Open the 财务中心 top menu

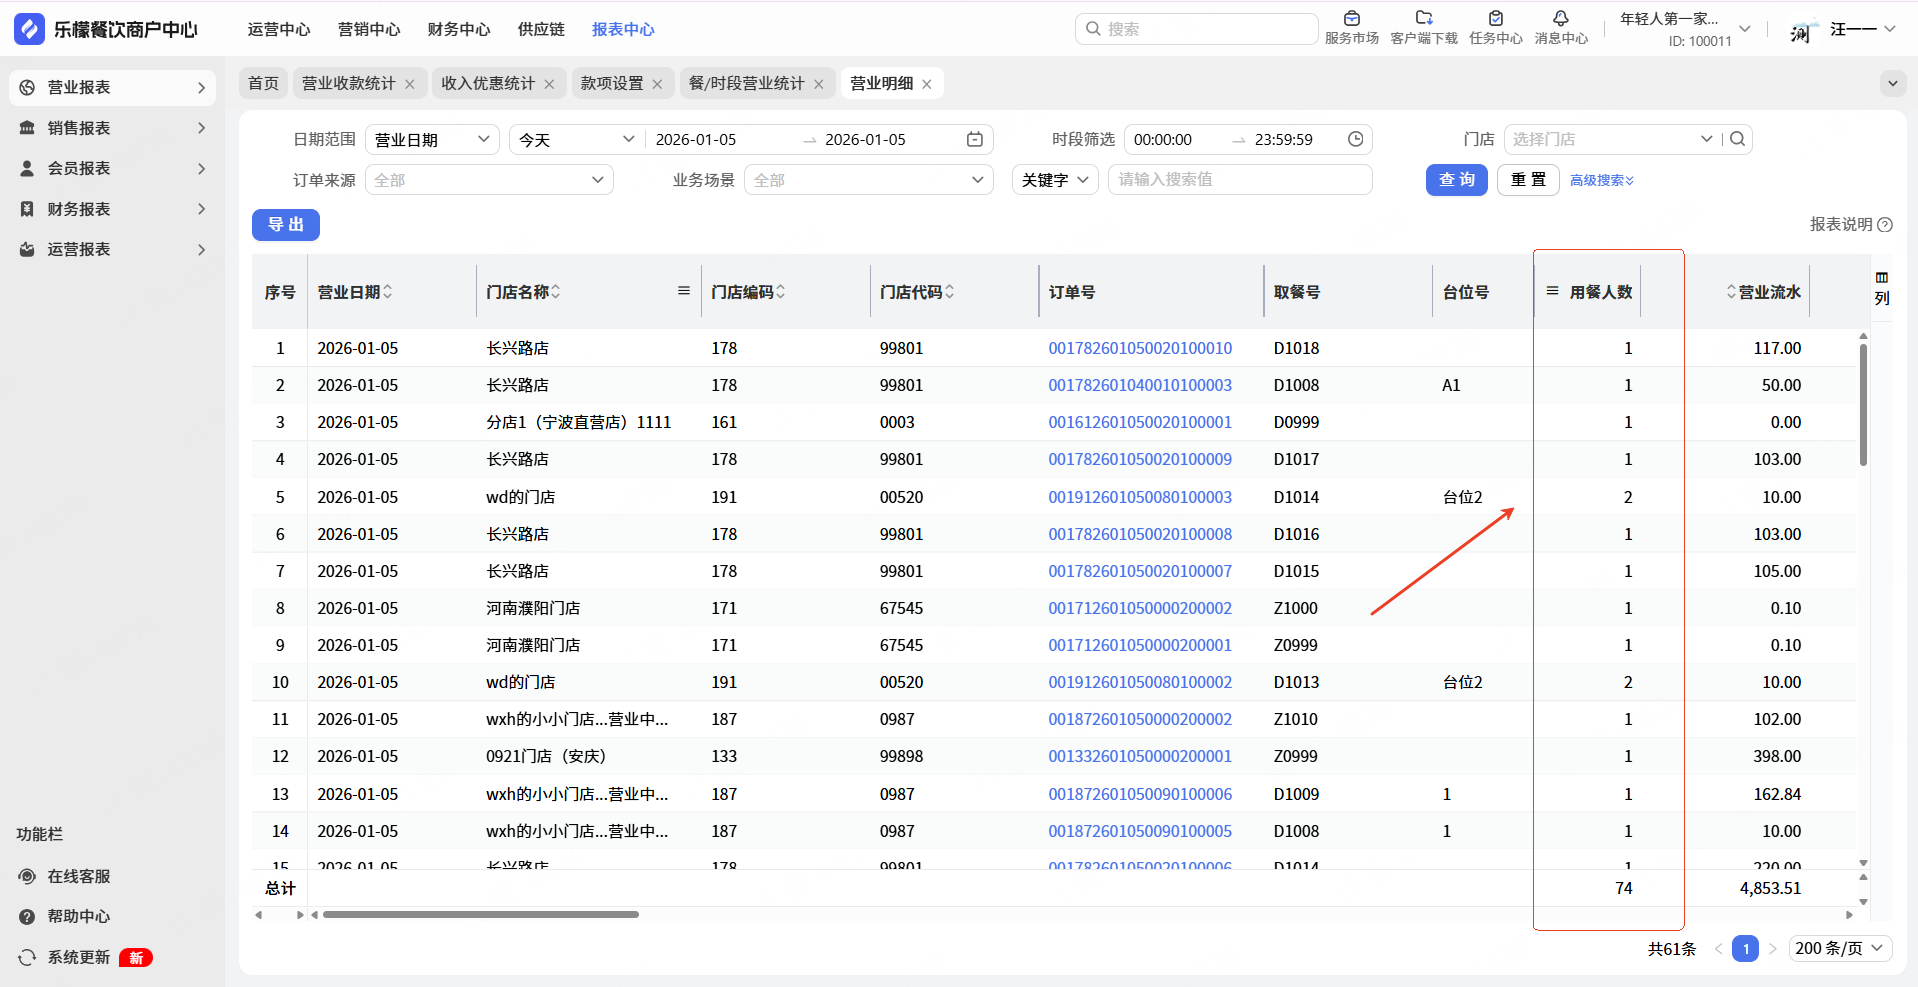(458, 30)
